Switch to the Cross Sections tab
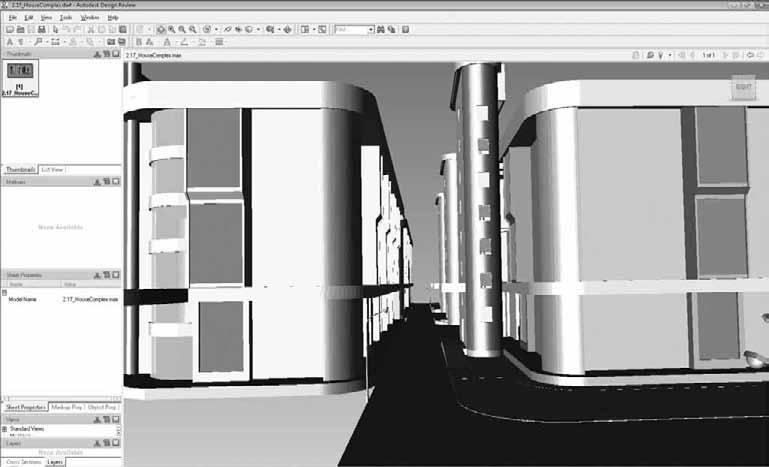The width and height of the screenshot is (769, 467). tap(24, 462)
